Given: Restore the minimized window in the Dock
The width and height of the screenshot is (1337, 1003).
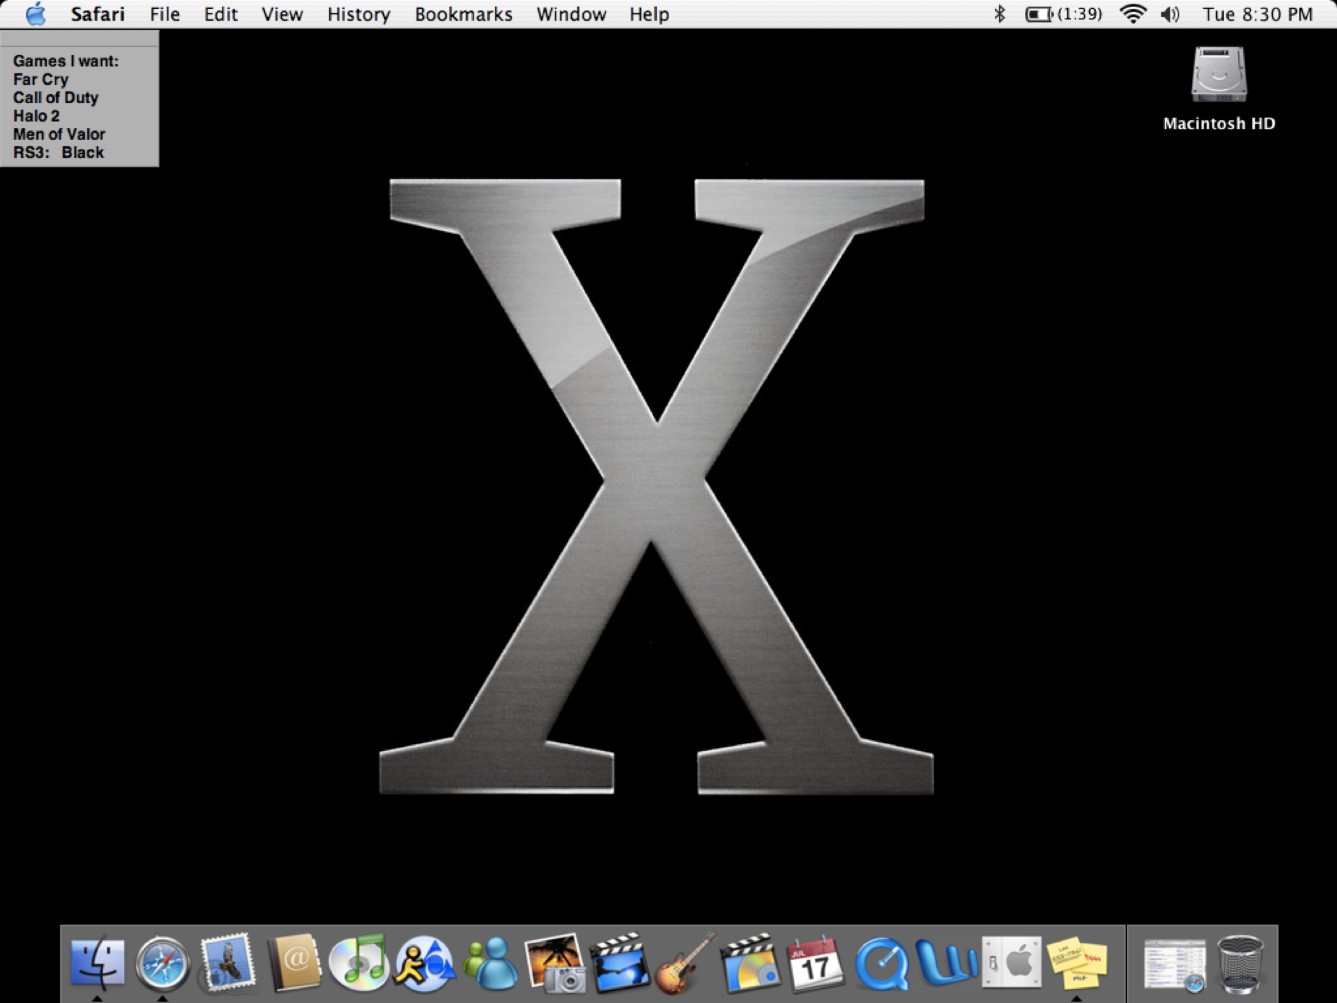Looking at the screenshot, I should (1175, 964).
